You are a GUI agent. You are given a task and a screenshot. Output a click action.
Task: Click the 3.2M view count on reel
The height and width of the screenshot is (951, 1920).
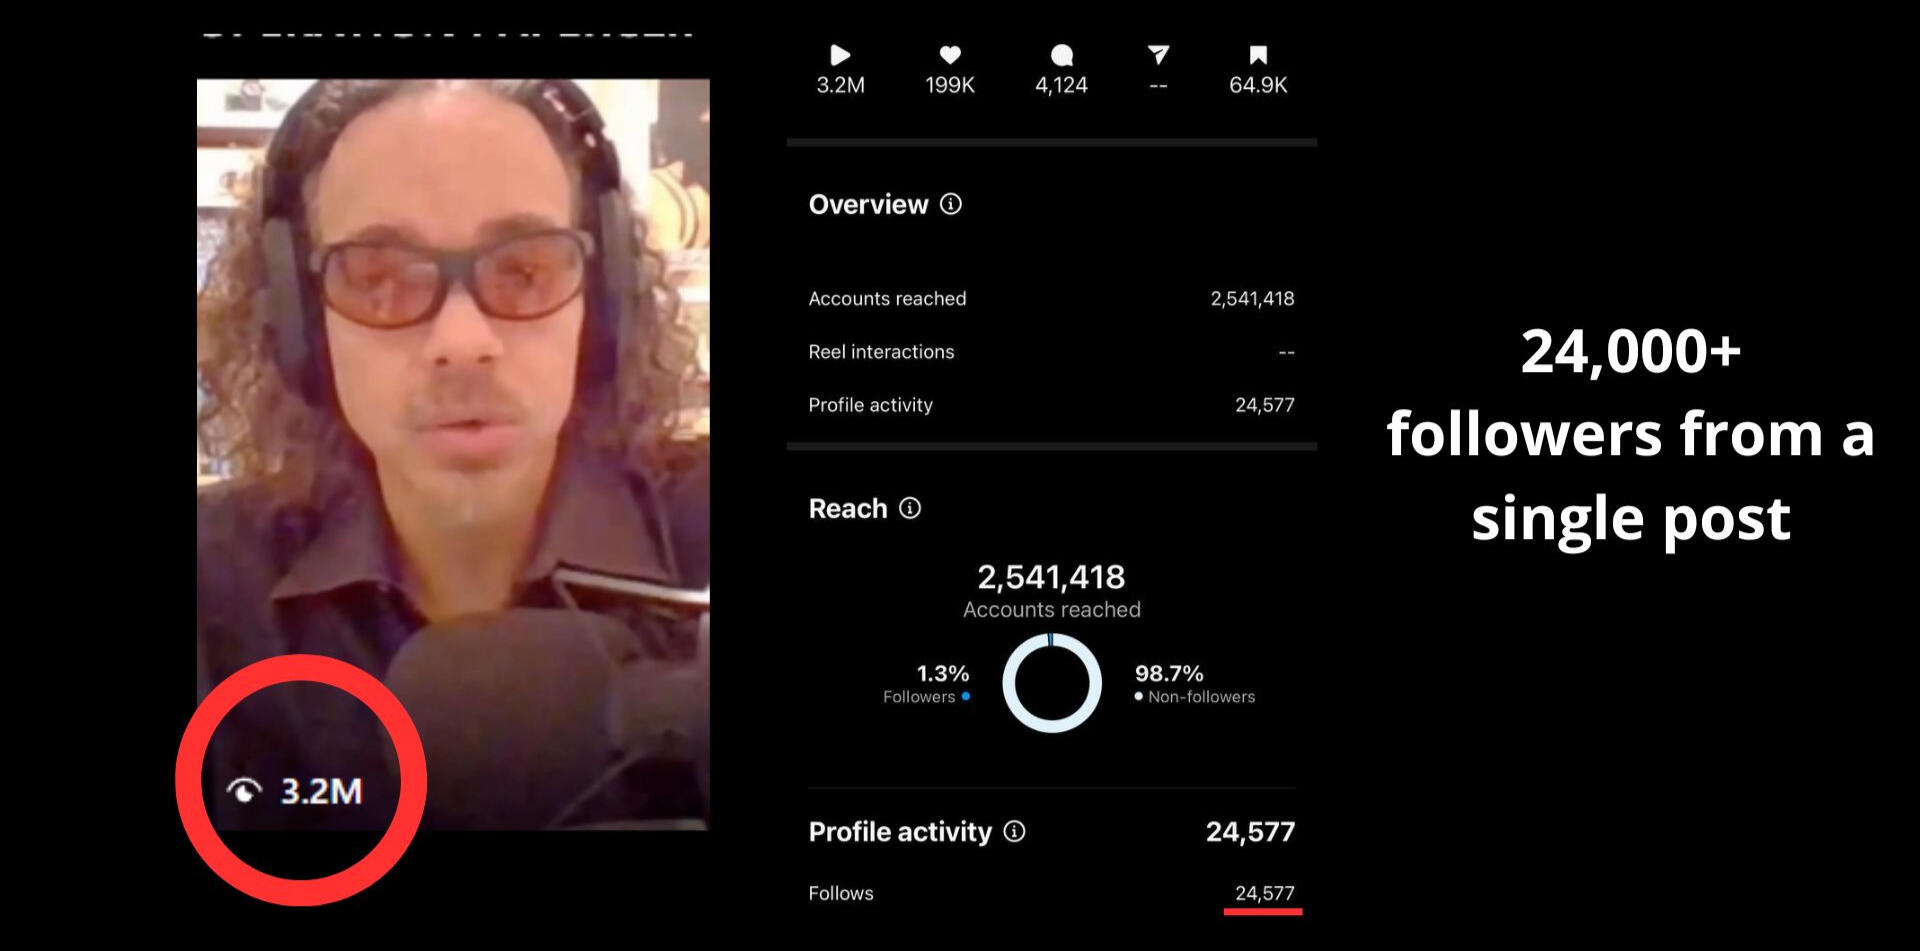321,791
